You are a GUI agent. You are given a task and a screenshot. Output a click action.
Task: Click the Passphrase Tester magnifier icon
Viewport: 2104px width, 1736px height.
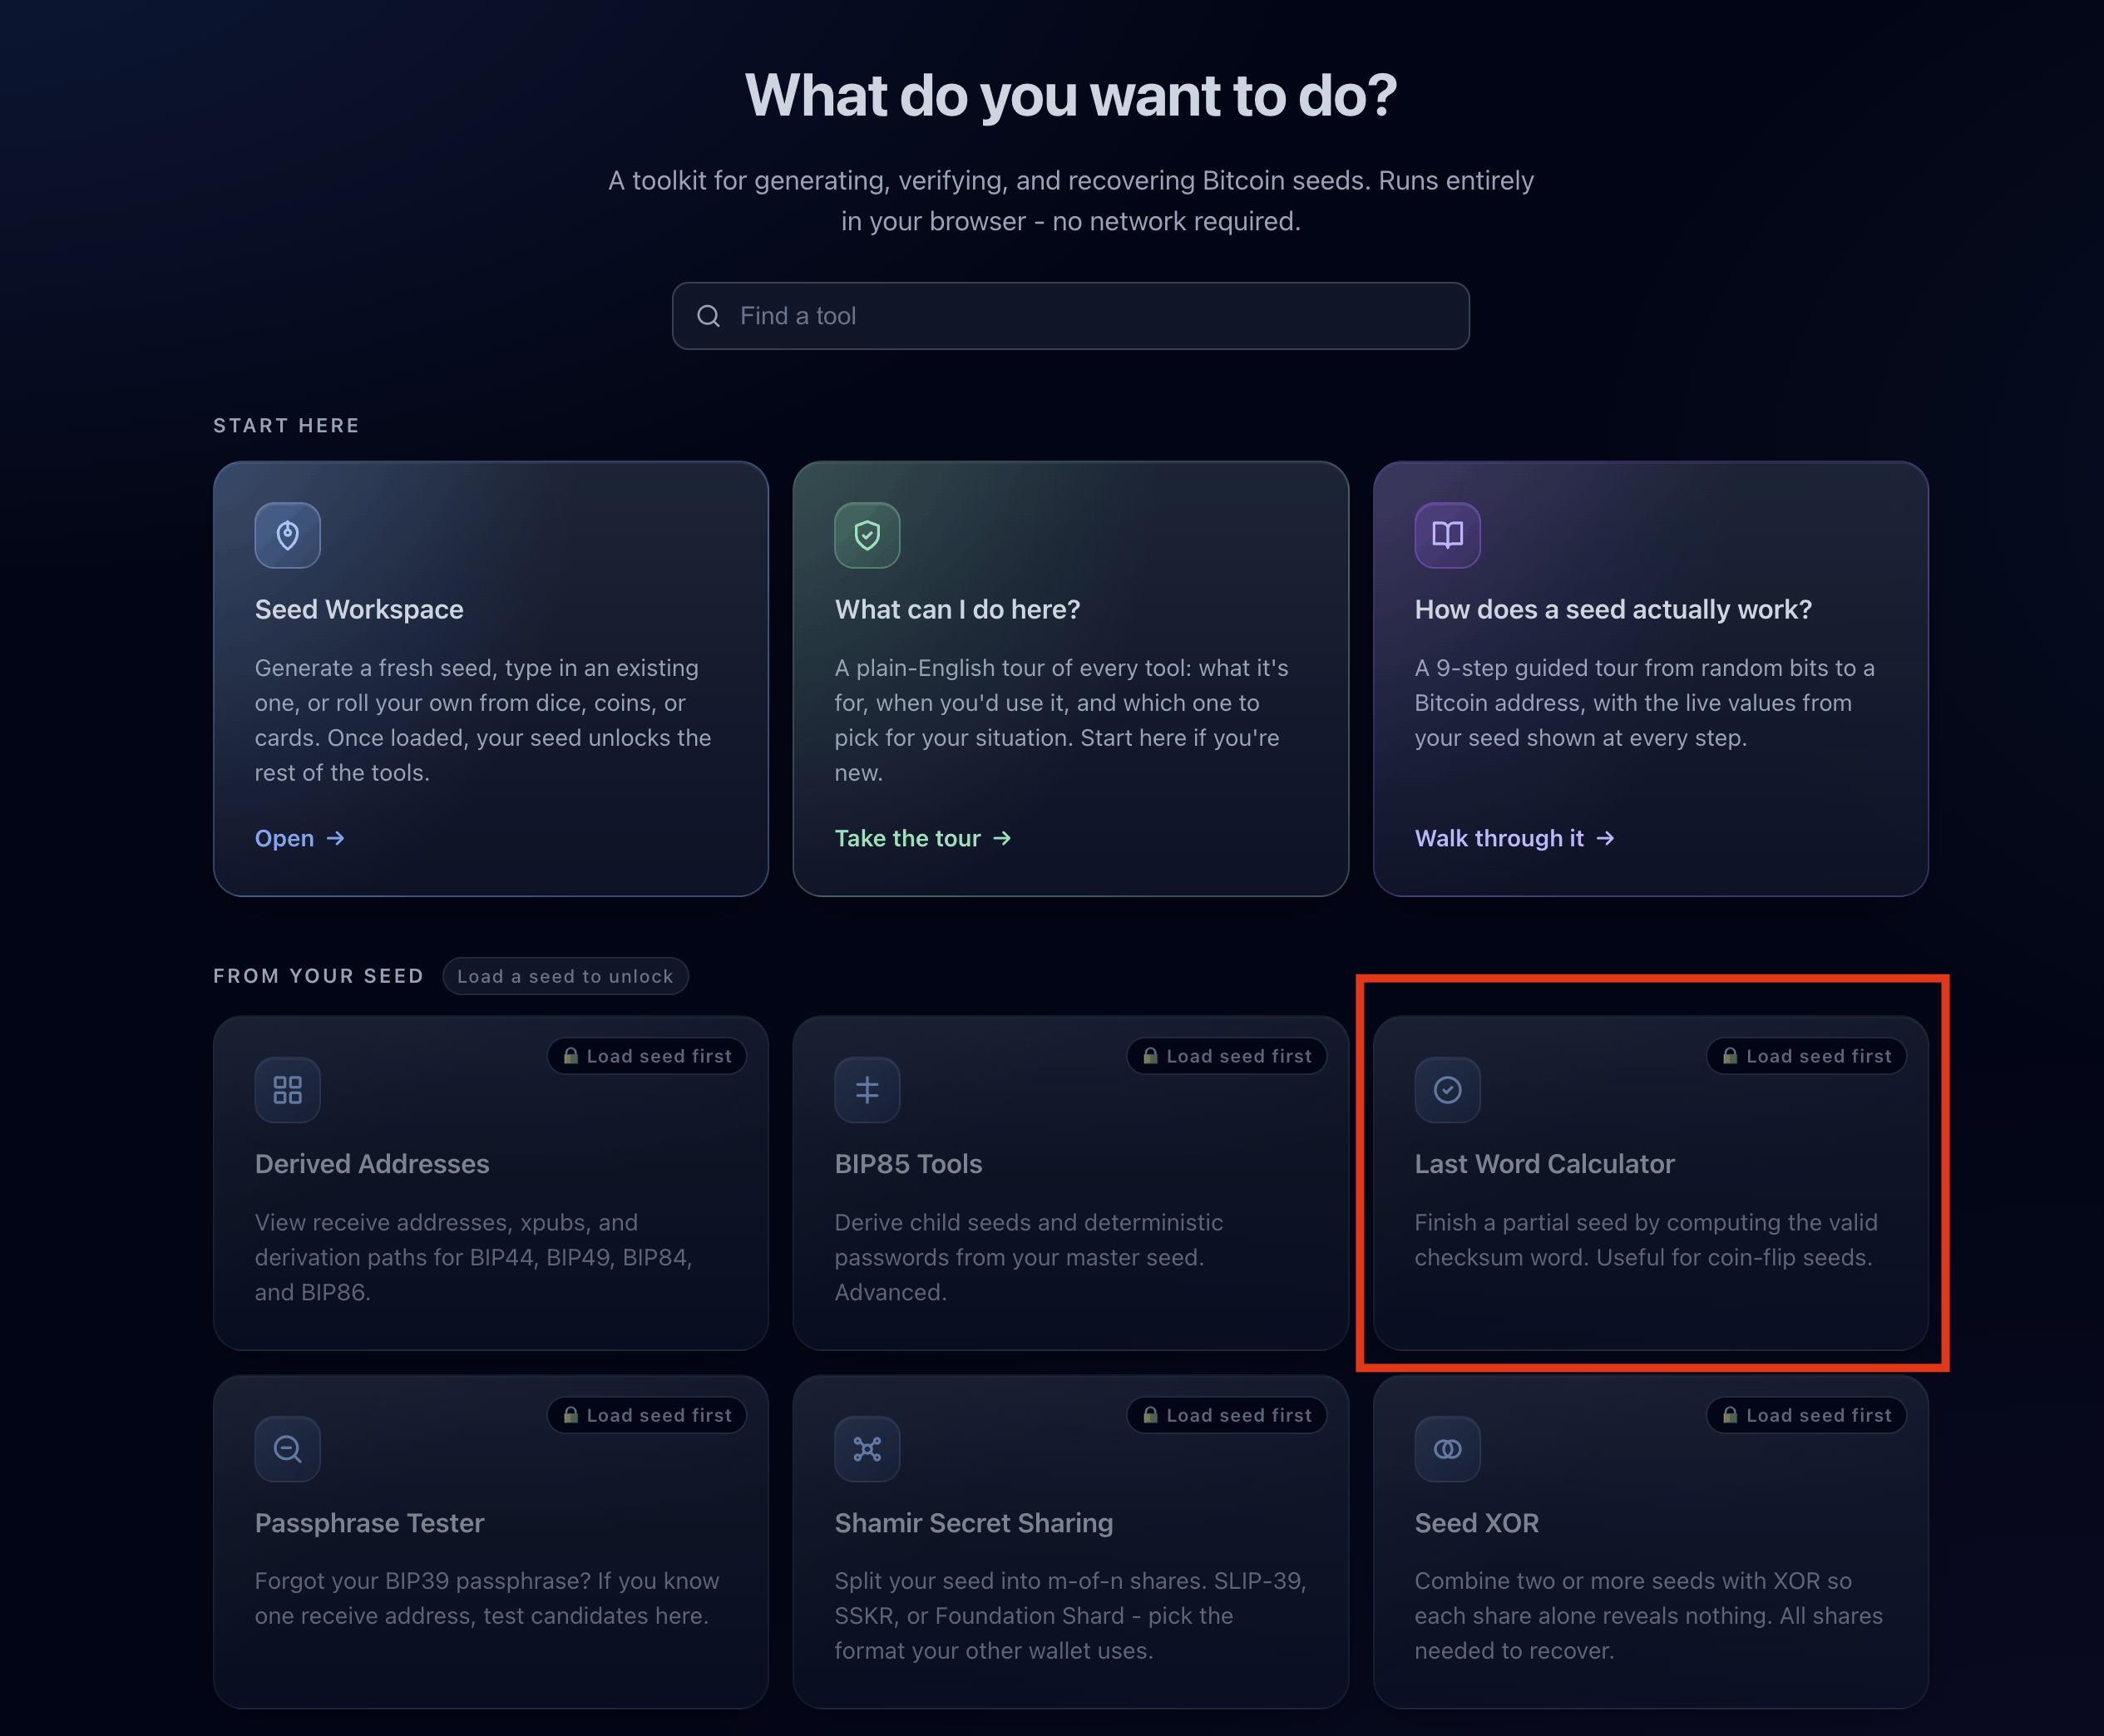click(x=287, y=1448)
